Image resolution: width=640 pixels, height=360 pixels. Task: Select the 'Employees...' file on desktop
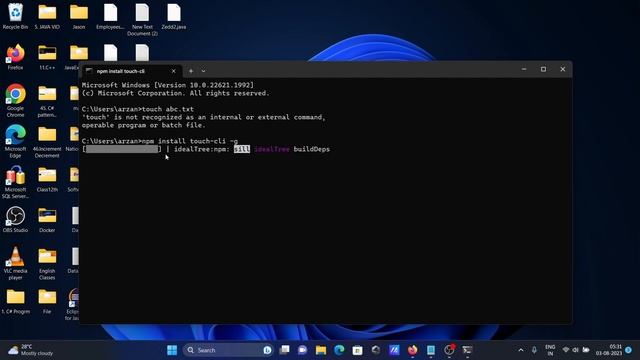[110, 16]
